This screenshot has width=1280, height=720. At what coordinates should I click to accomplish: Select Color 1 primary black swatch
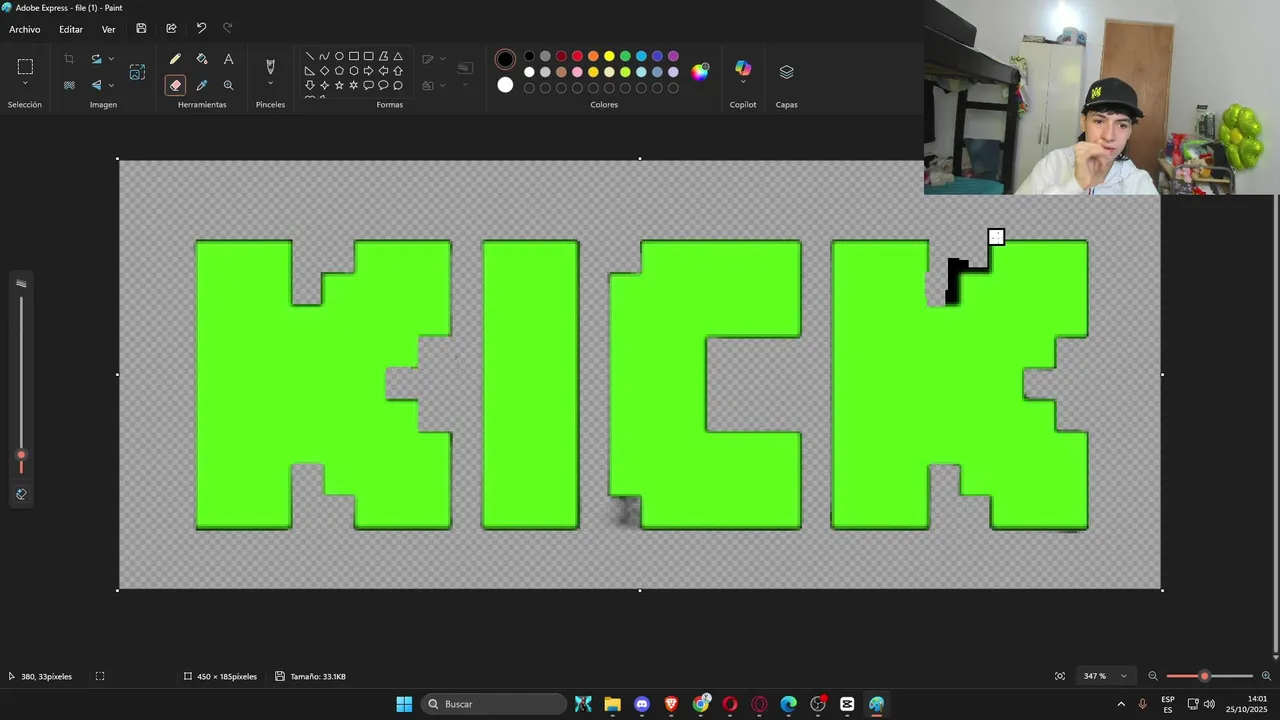(505, 59)
